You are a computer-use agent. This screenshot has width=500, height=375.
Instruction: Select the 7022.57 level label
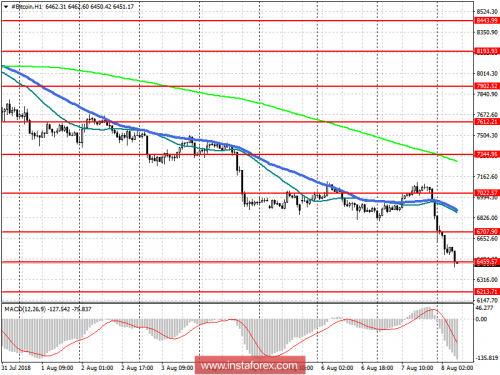pos(487,193)
